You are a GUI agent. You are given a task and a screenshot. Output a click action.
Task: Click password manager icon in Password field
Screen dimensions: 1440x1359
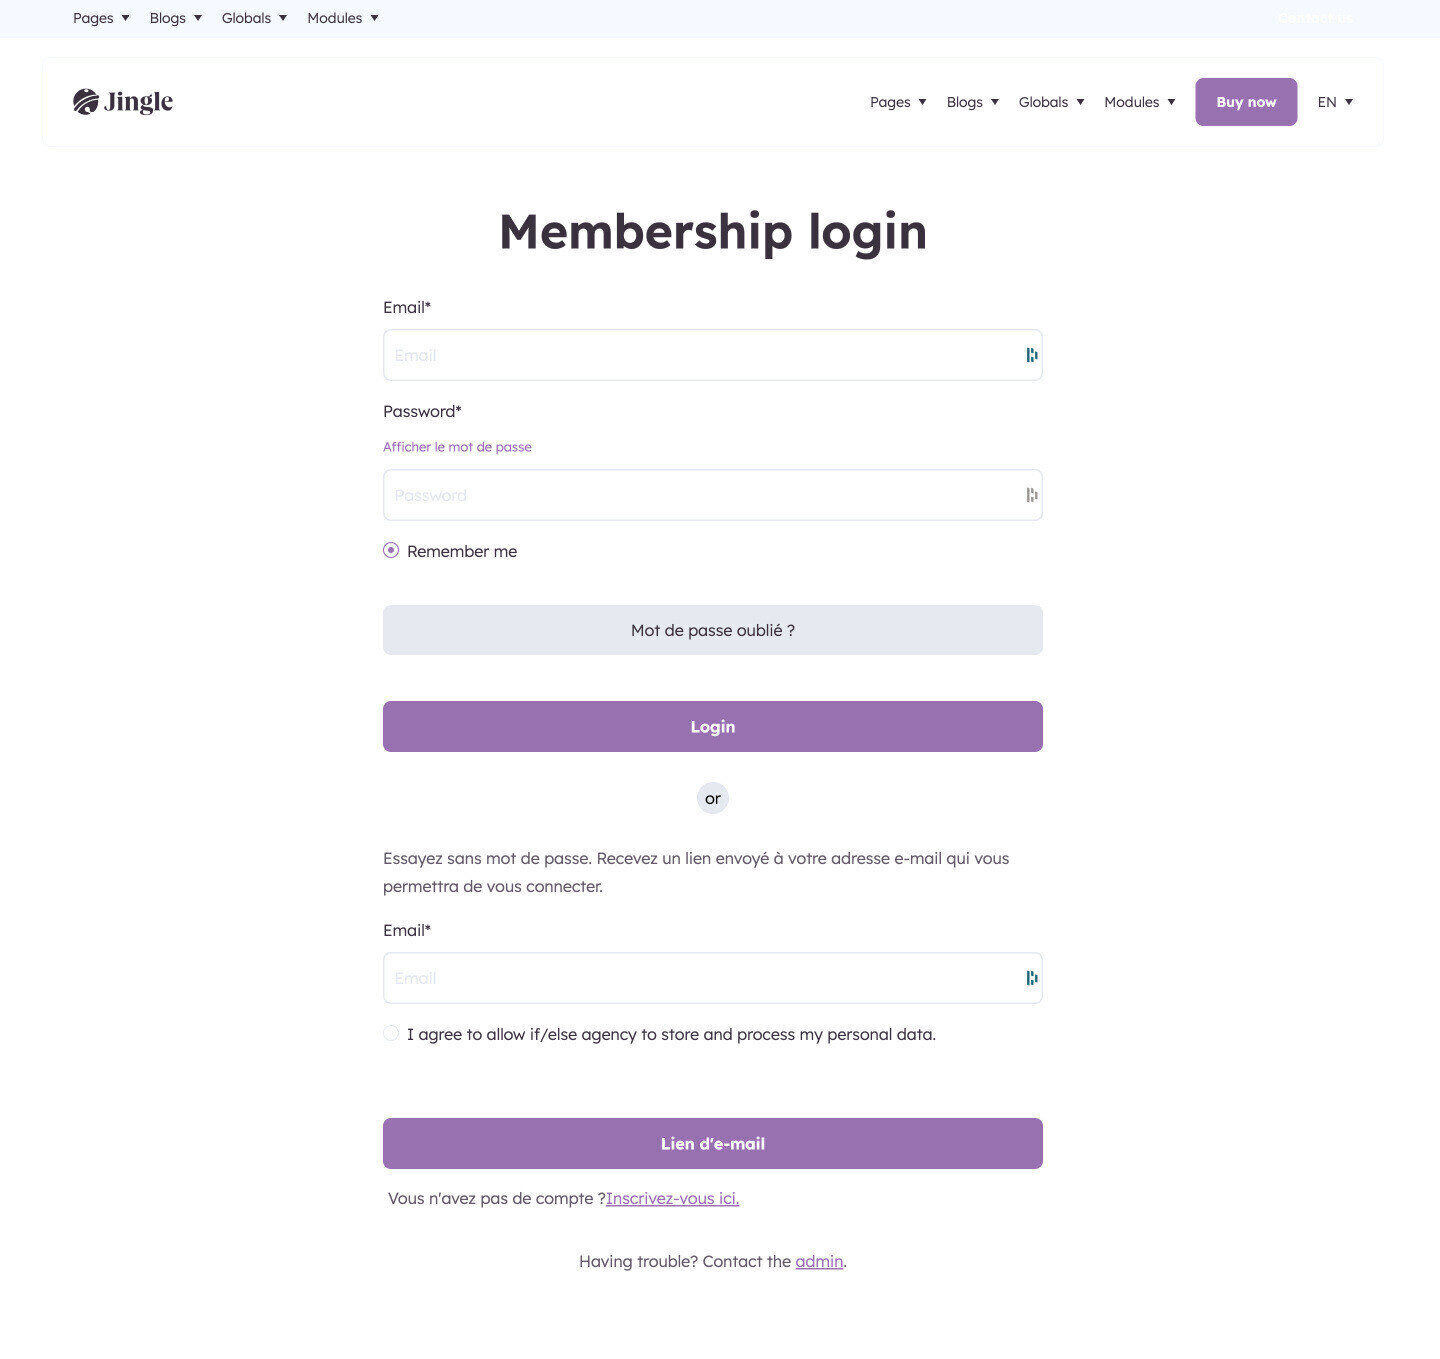pos(1031,495)
